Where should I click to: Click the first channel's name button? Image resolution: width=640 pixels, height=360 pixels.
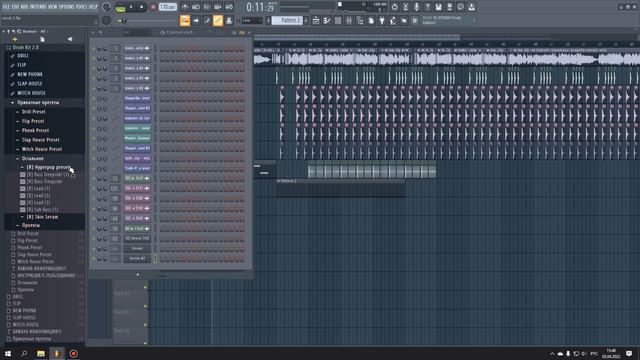coord(137,49)
